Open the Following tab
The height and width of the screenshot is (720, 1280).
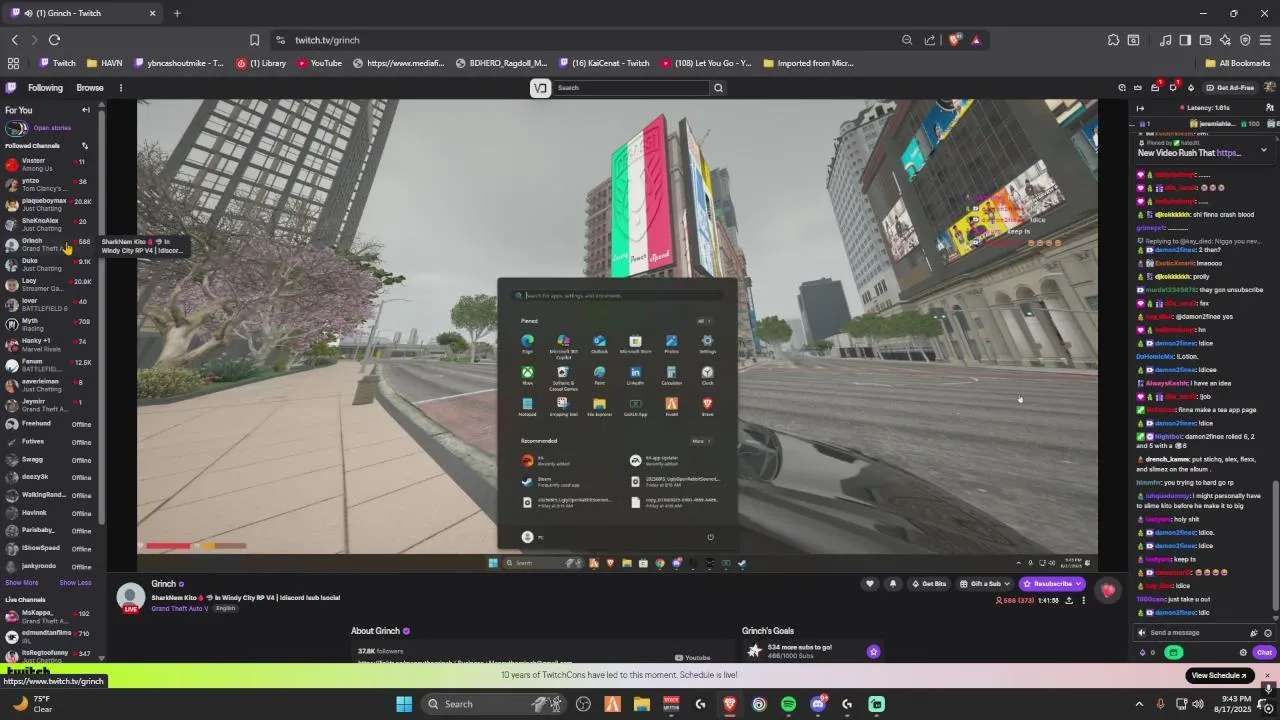(x=45, y=88)
